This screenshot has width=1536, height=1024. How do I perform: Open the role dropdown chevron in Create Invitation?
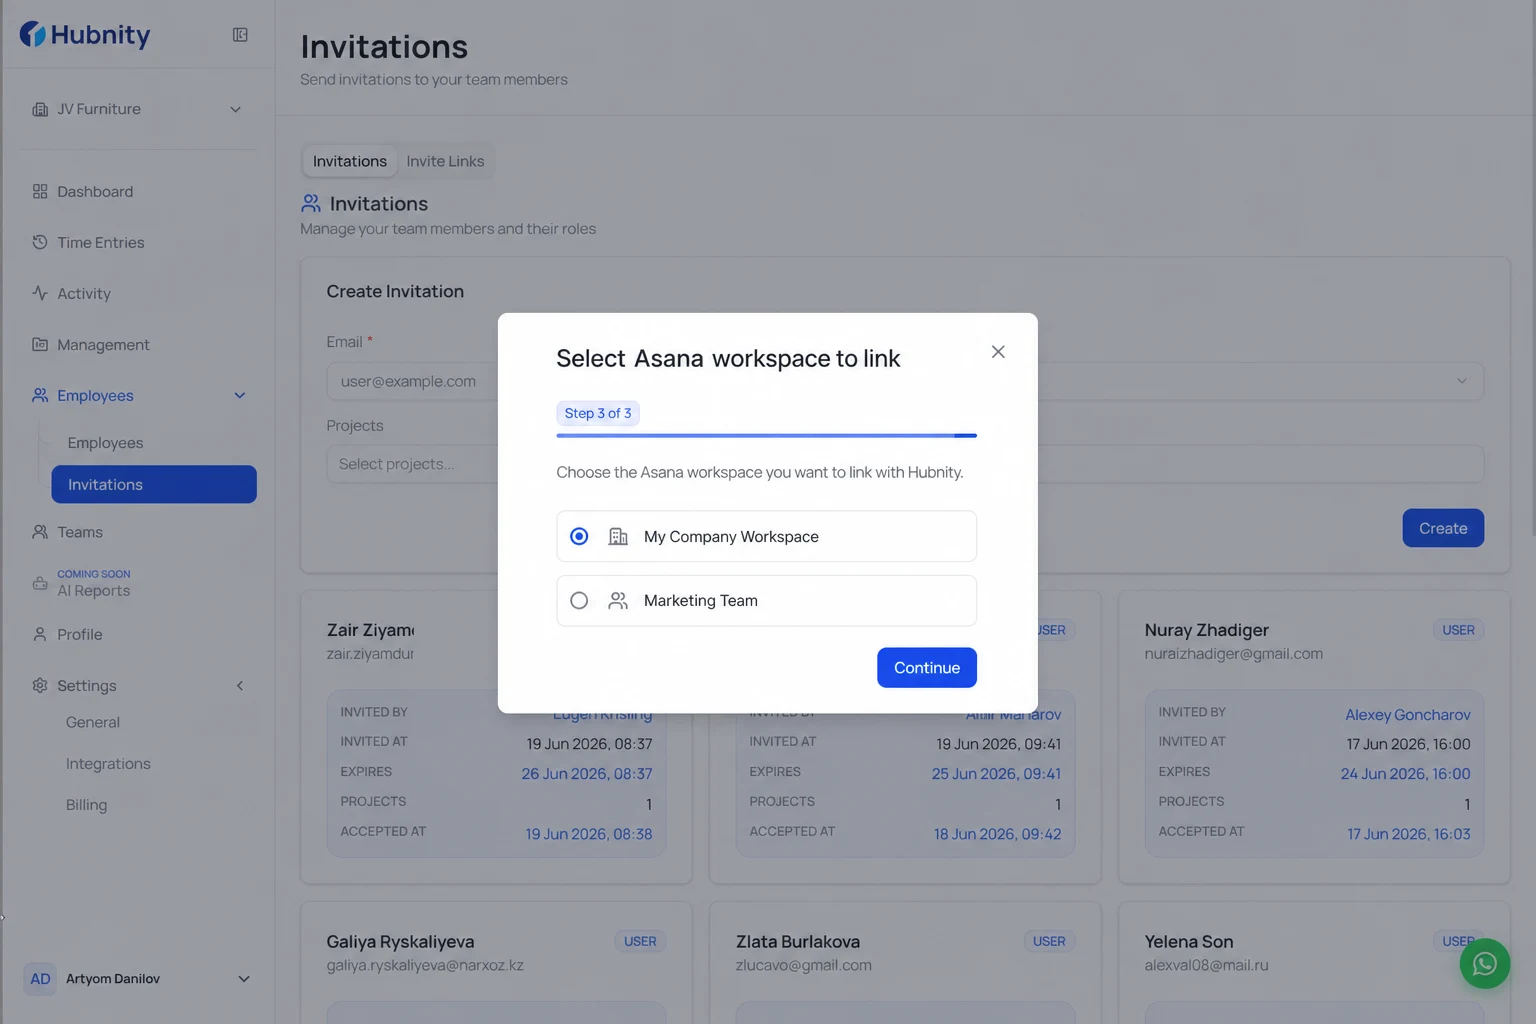1462,381
